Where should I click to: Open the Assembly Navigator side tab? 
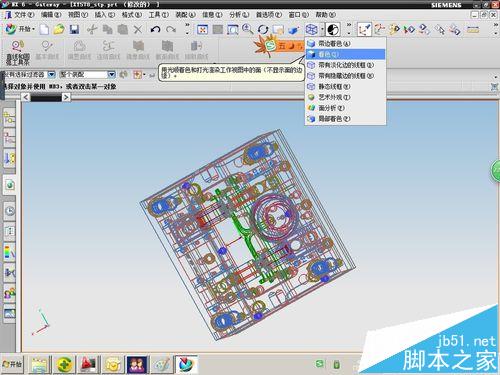(9, 118)
